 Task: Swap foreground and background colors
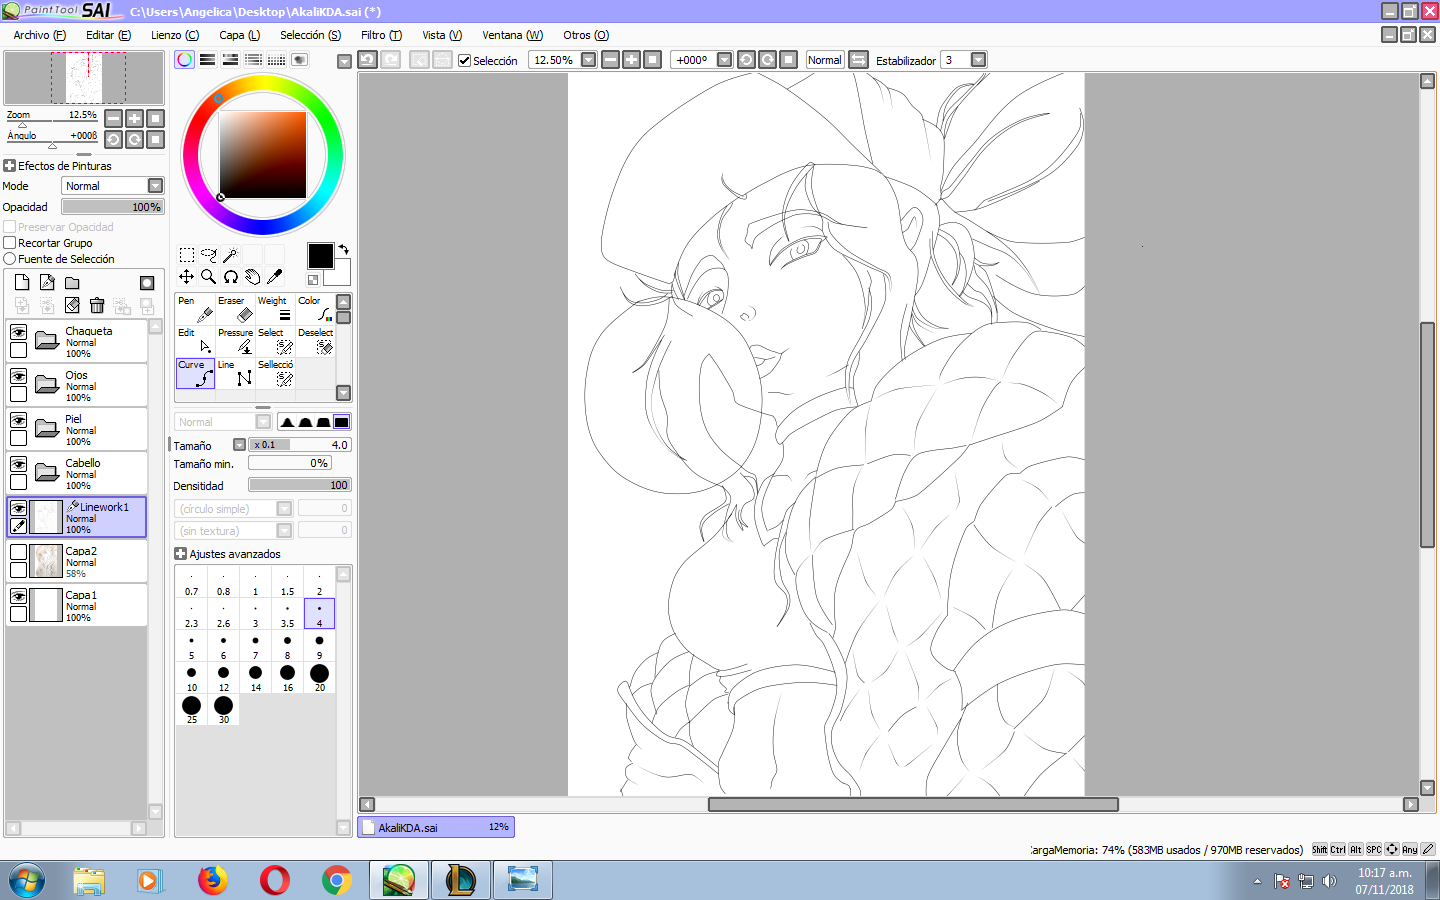(x=343, y=249)
